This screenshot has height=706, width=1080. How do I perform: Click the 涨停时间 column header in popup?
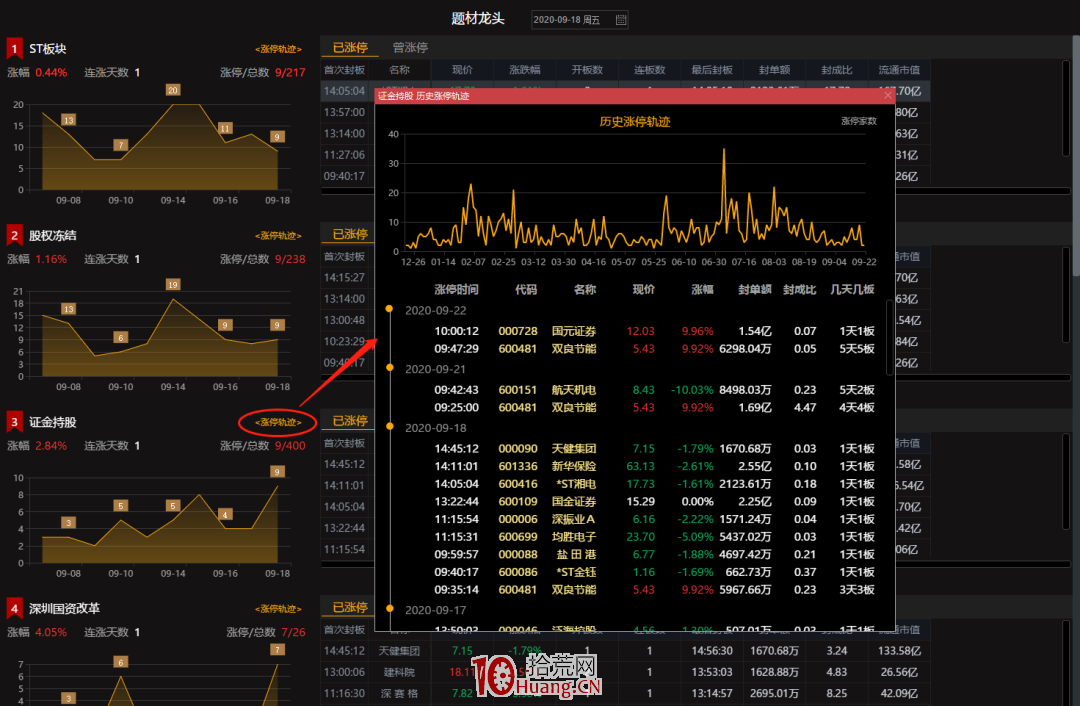[456, 290]
